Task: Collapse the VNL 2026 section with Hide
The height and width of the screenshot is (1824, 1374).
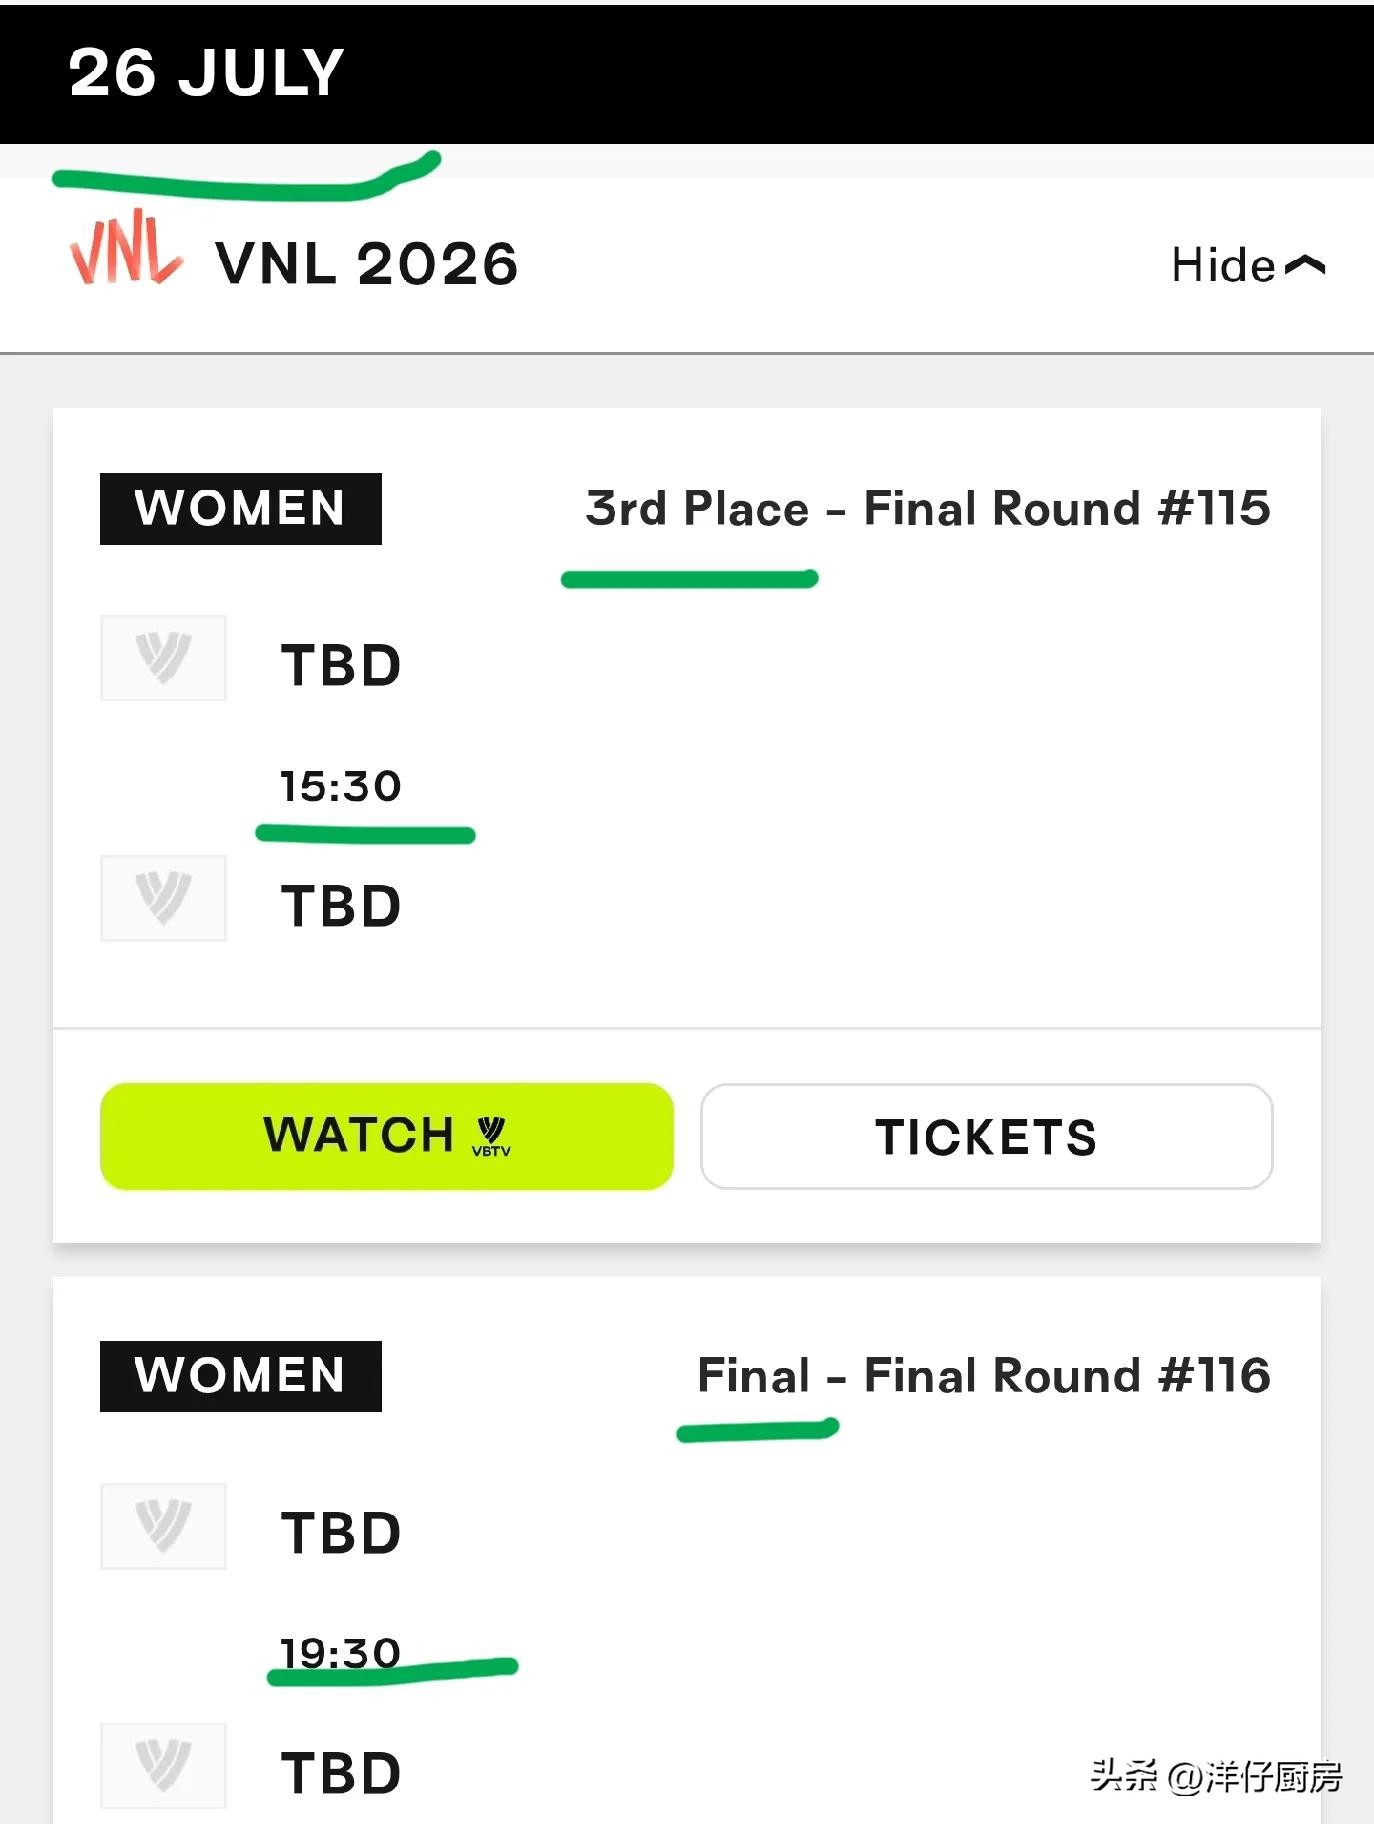Action: pos(1248,265)
